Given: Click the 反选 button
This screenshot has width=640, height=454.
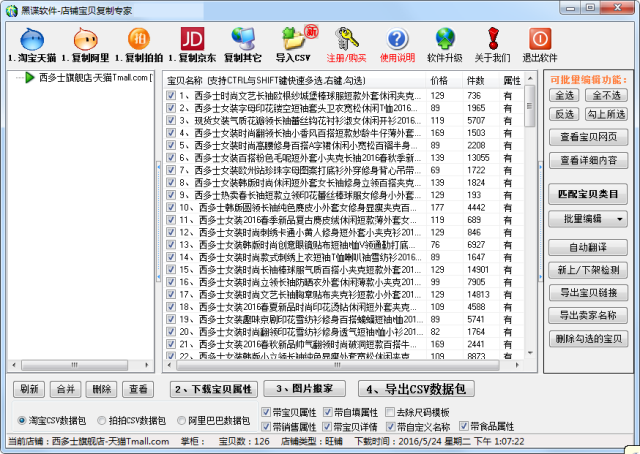Looking at the screenshot, I should 564,114.
